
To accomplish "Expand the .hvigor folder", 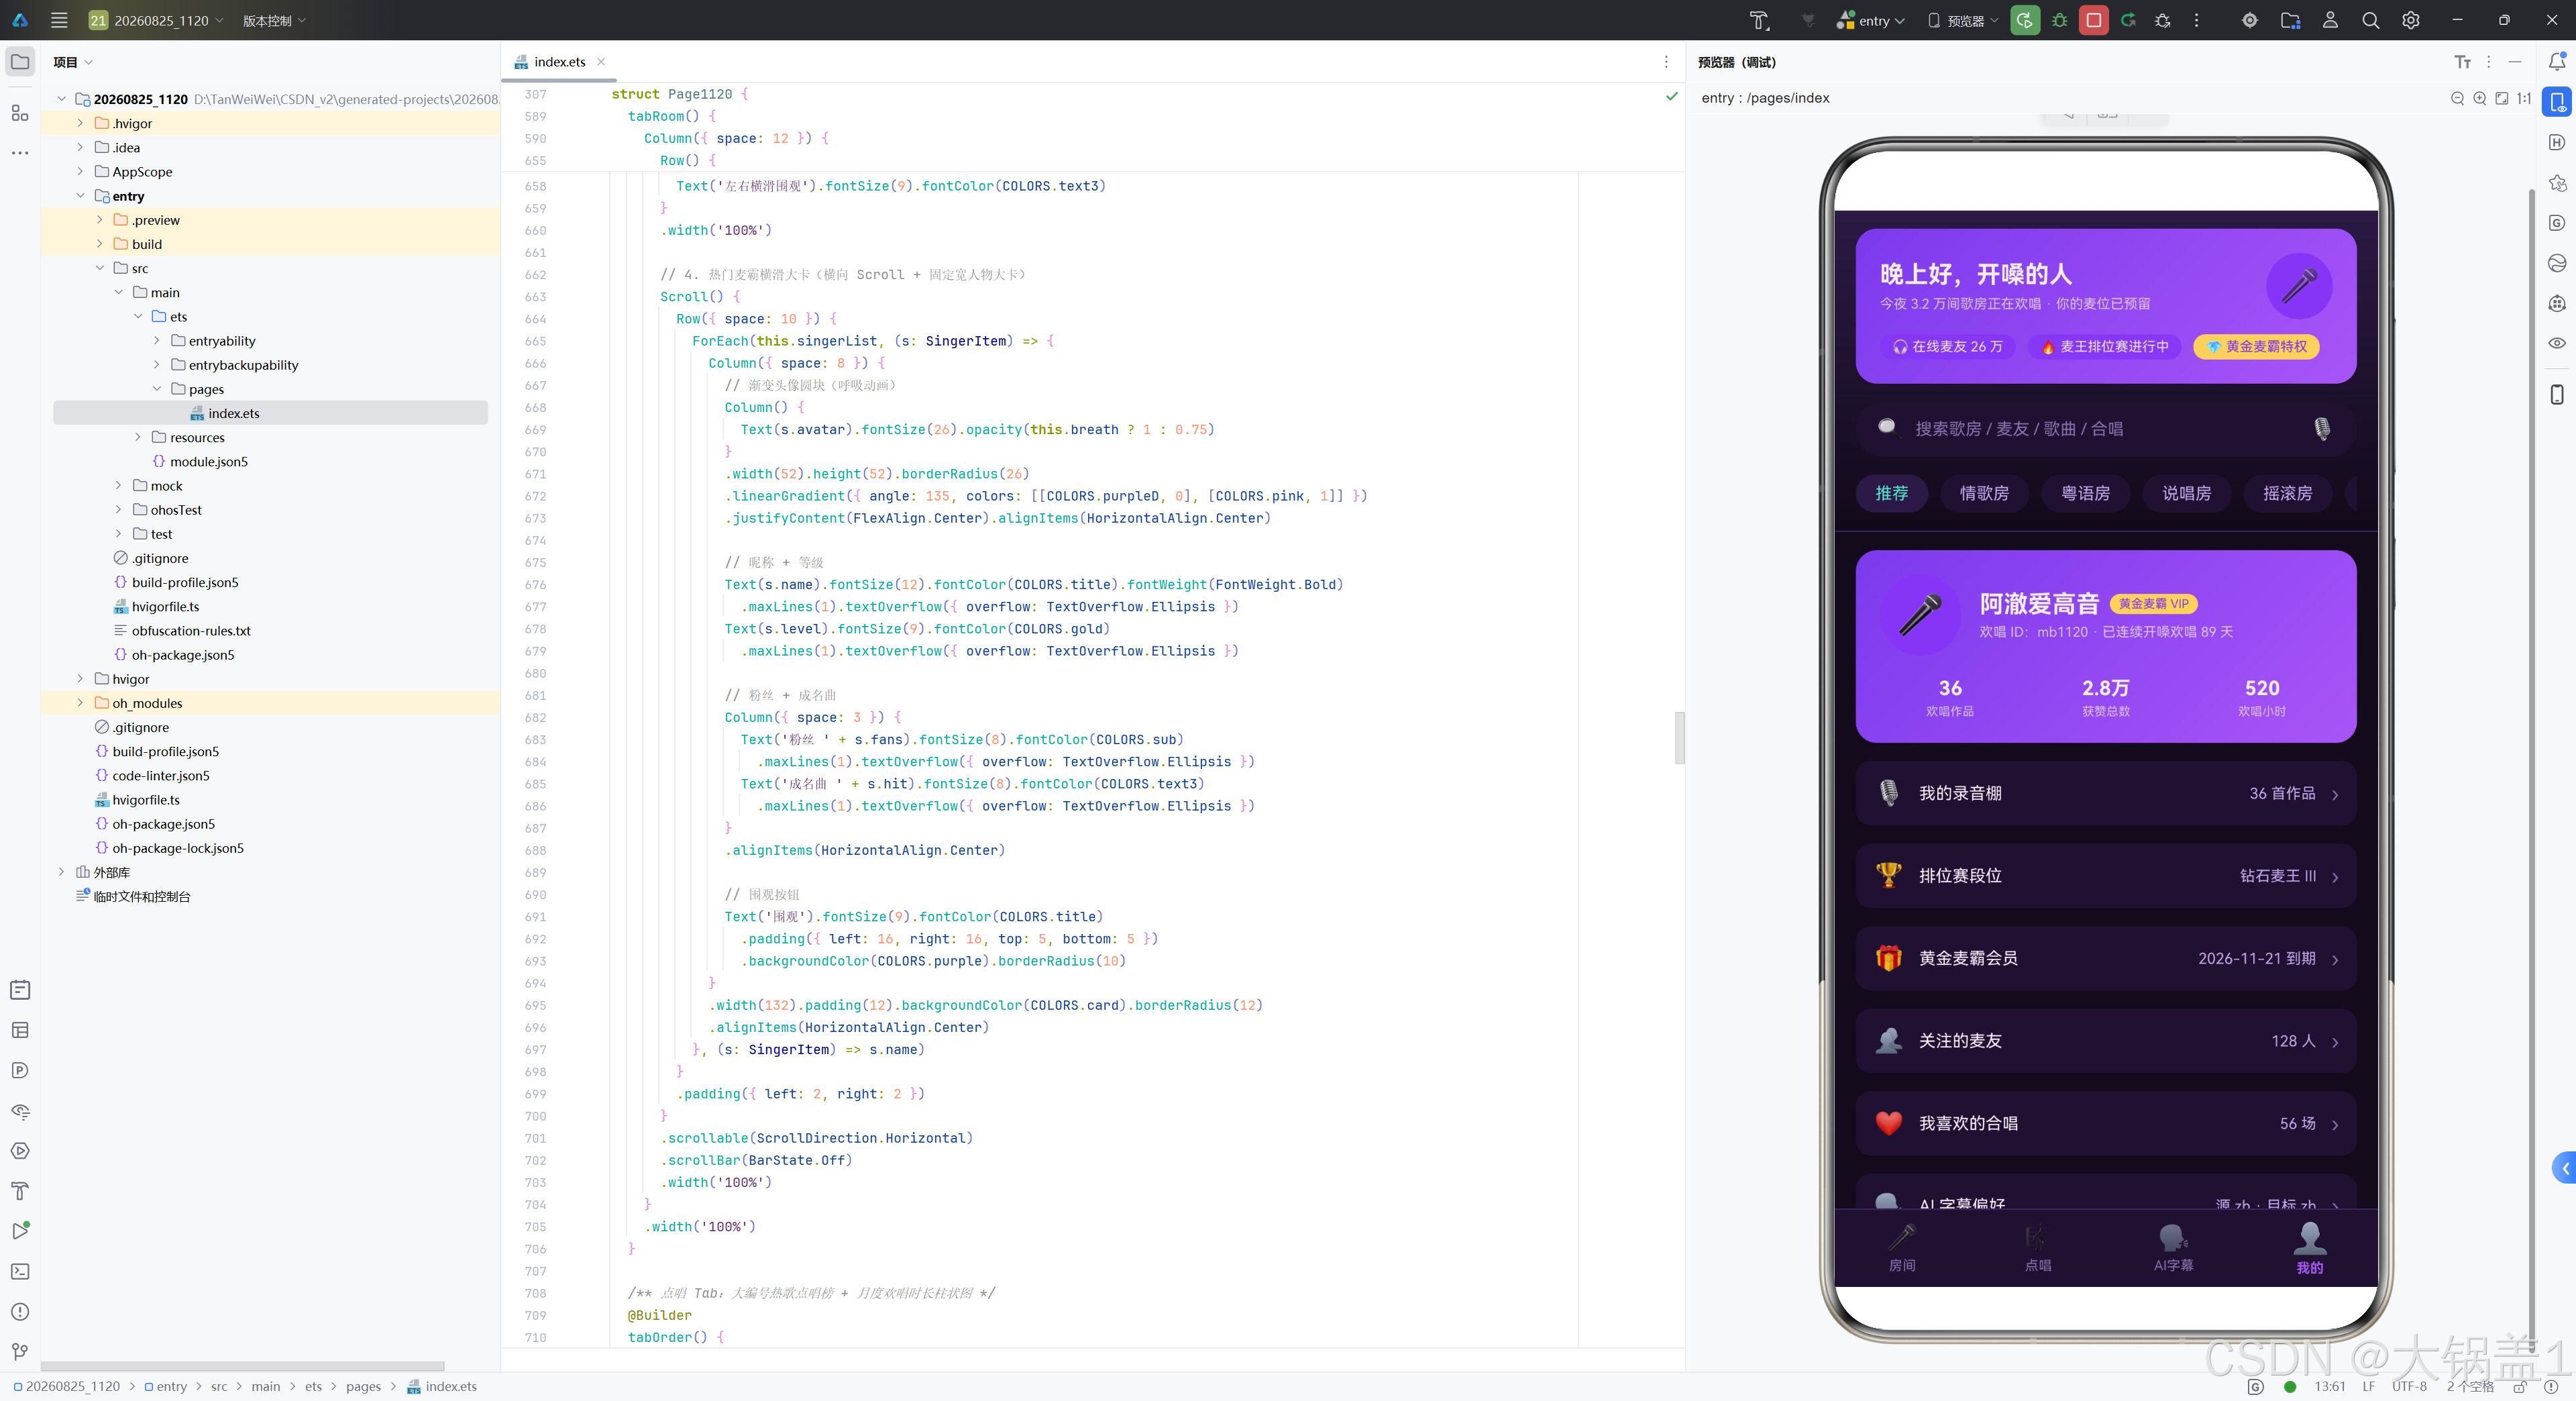I will tap(80, 123).
